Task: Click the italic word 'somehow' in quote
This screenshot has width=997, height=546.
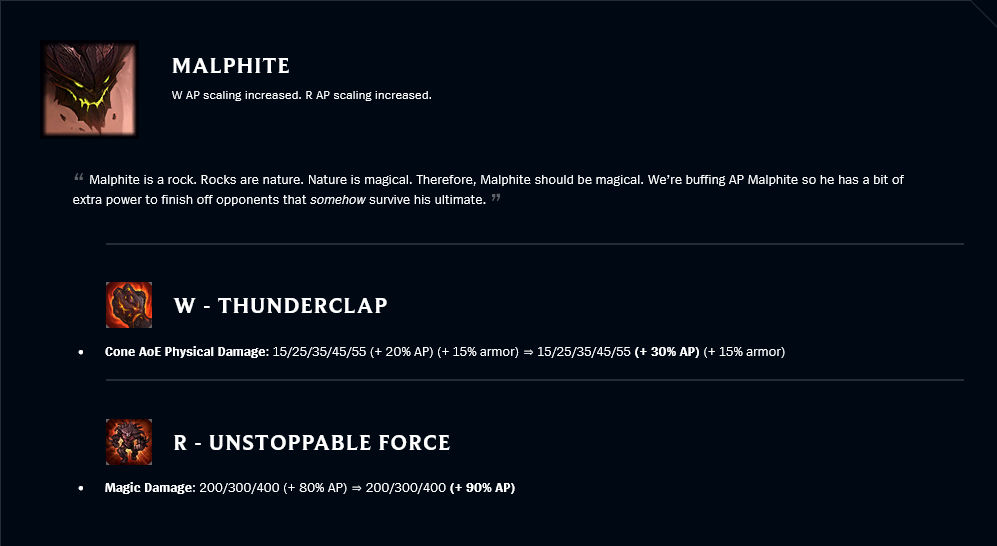Action: pos(338,200)
